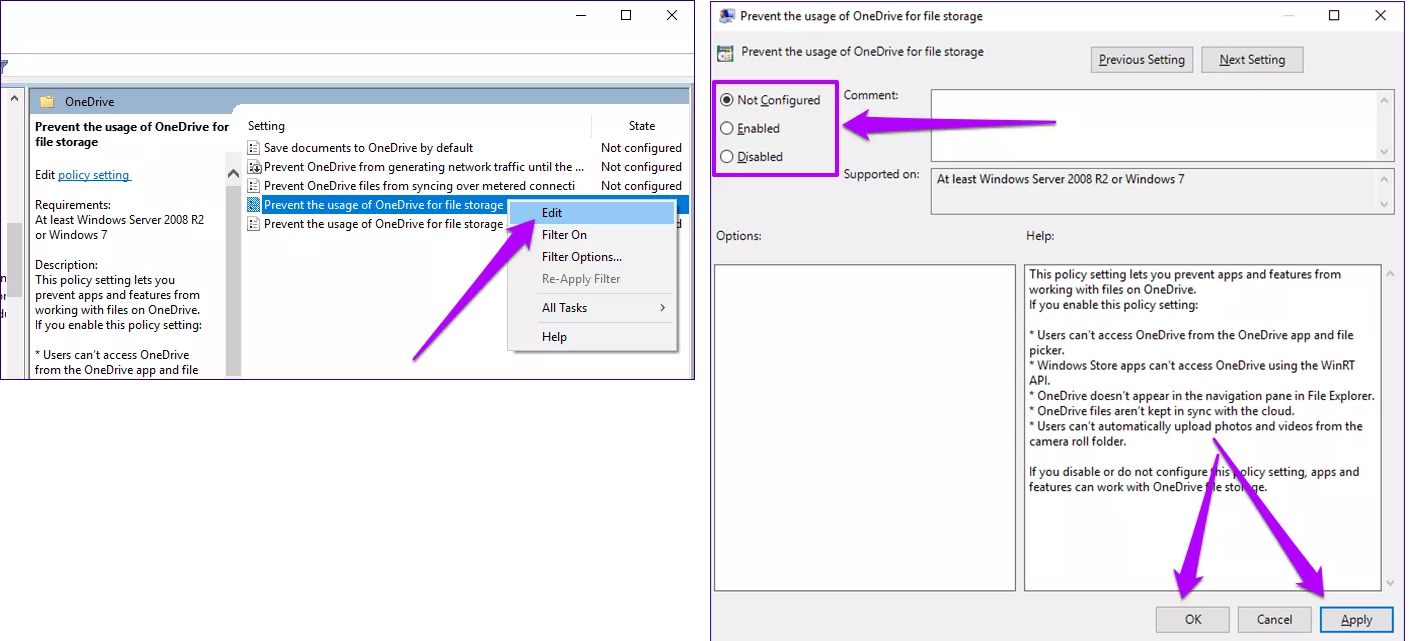The width and height of the screenshot is (1417, 641).
Task: Select Save documents to OneDrive by default
Action: [x=368, y=148]
